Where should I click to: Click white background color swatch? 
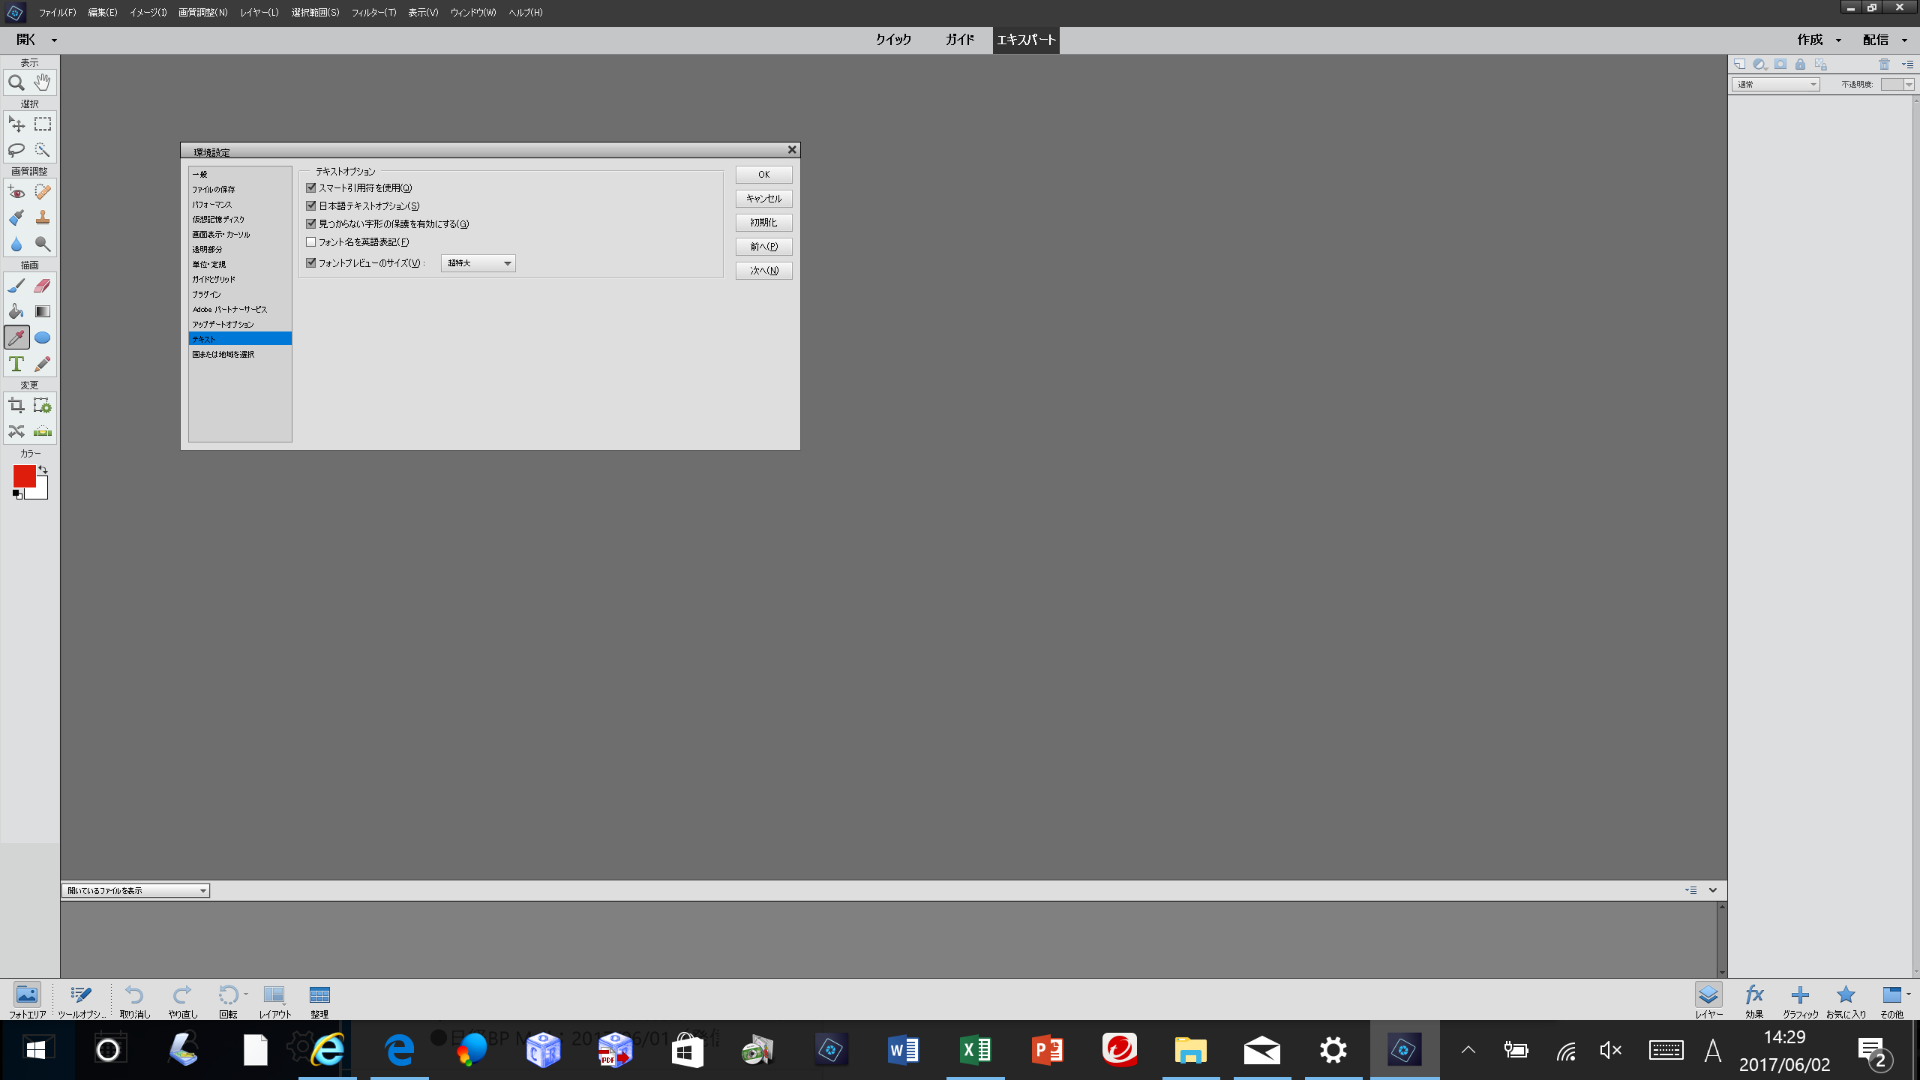(39, 491)
